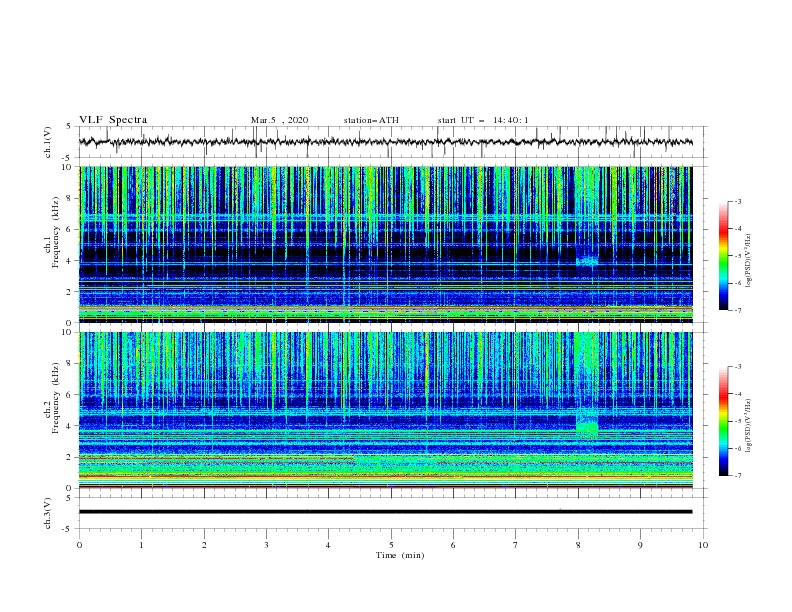
Task: Select the date text 'Mar.5 , 2020'
Action: point(279,120)
